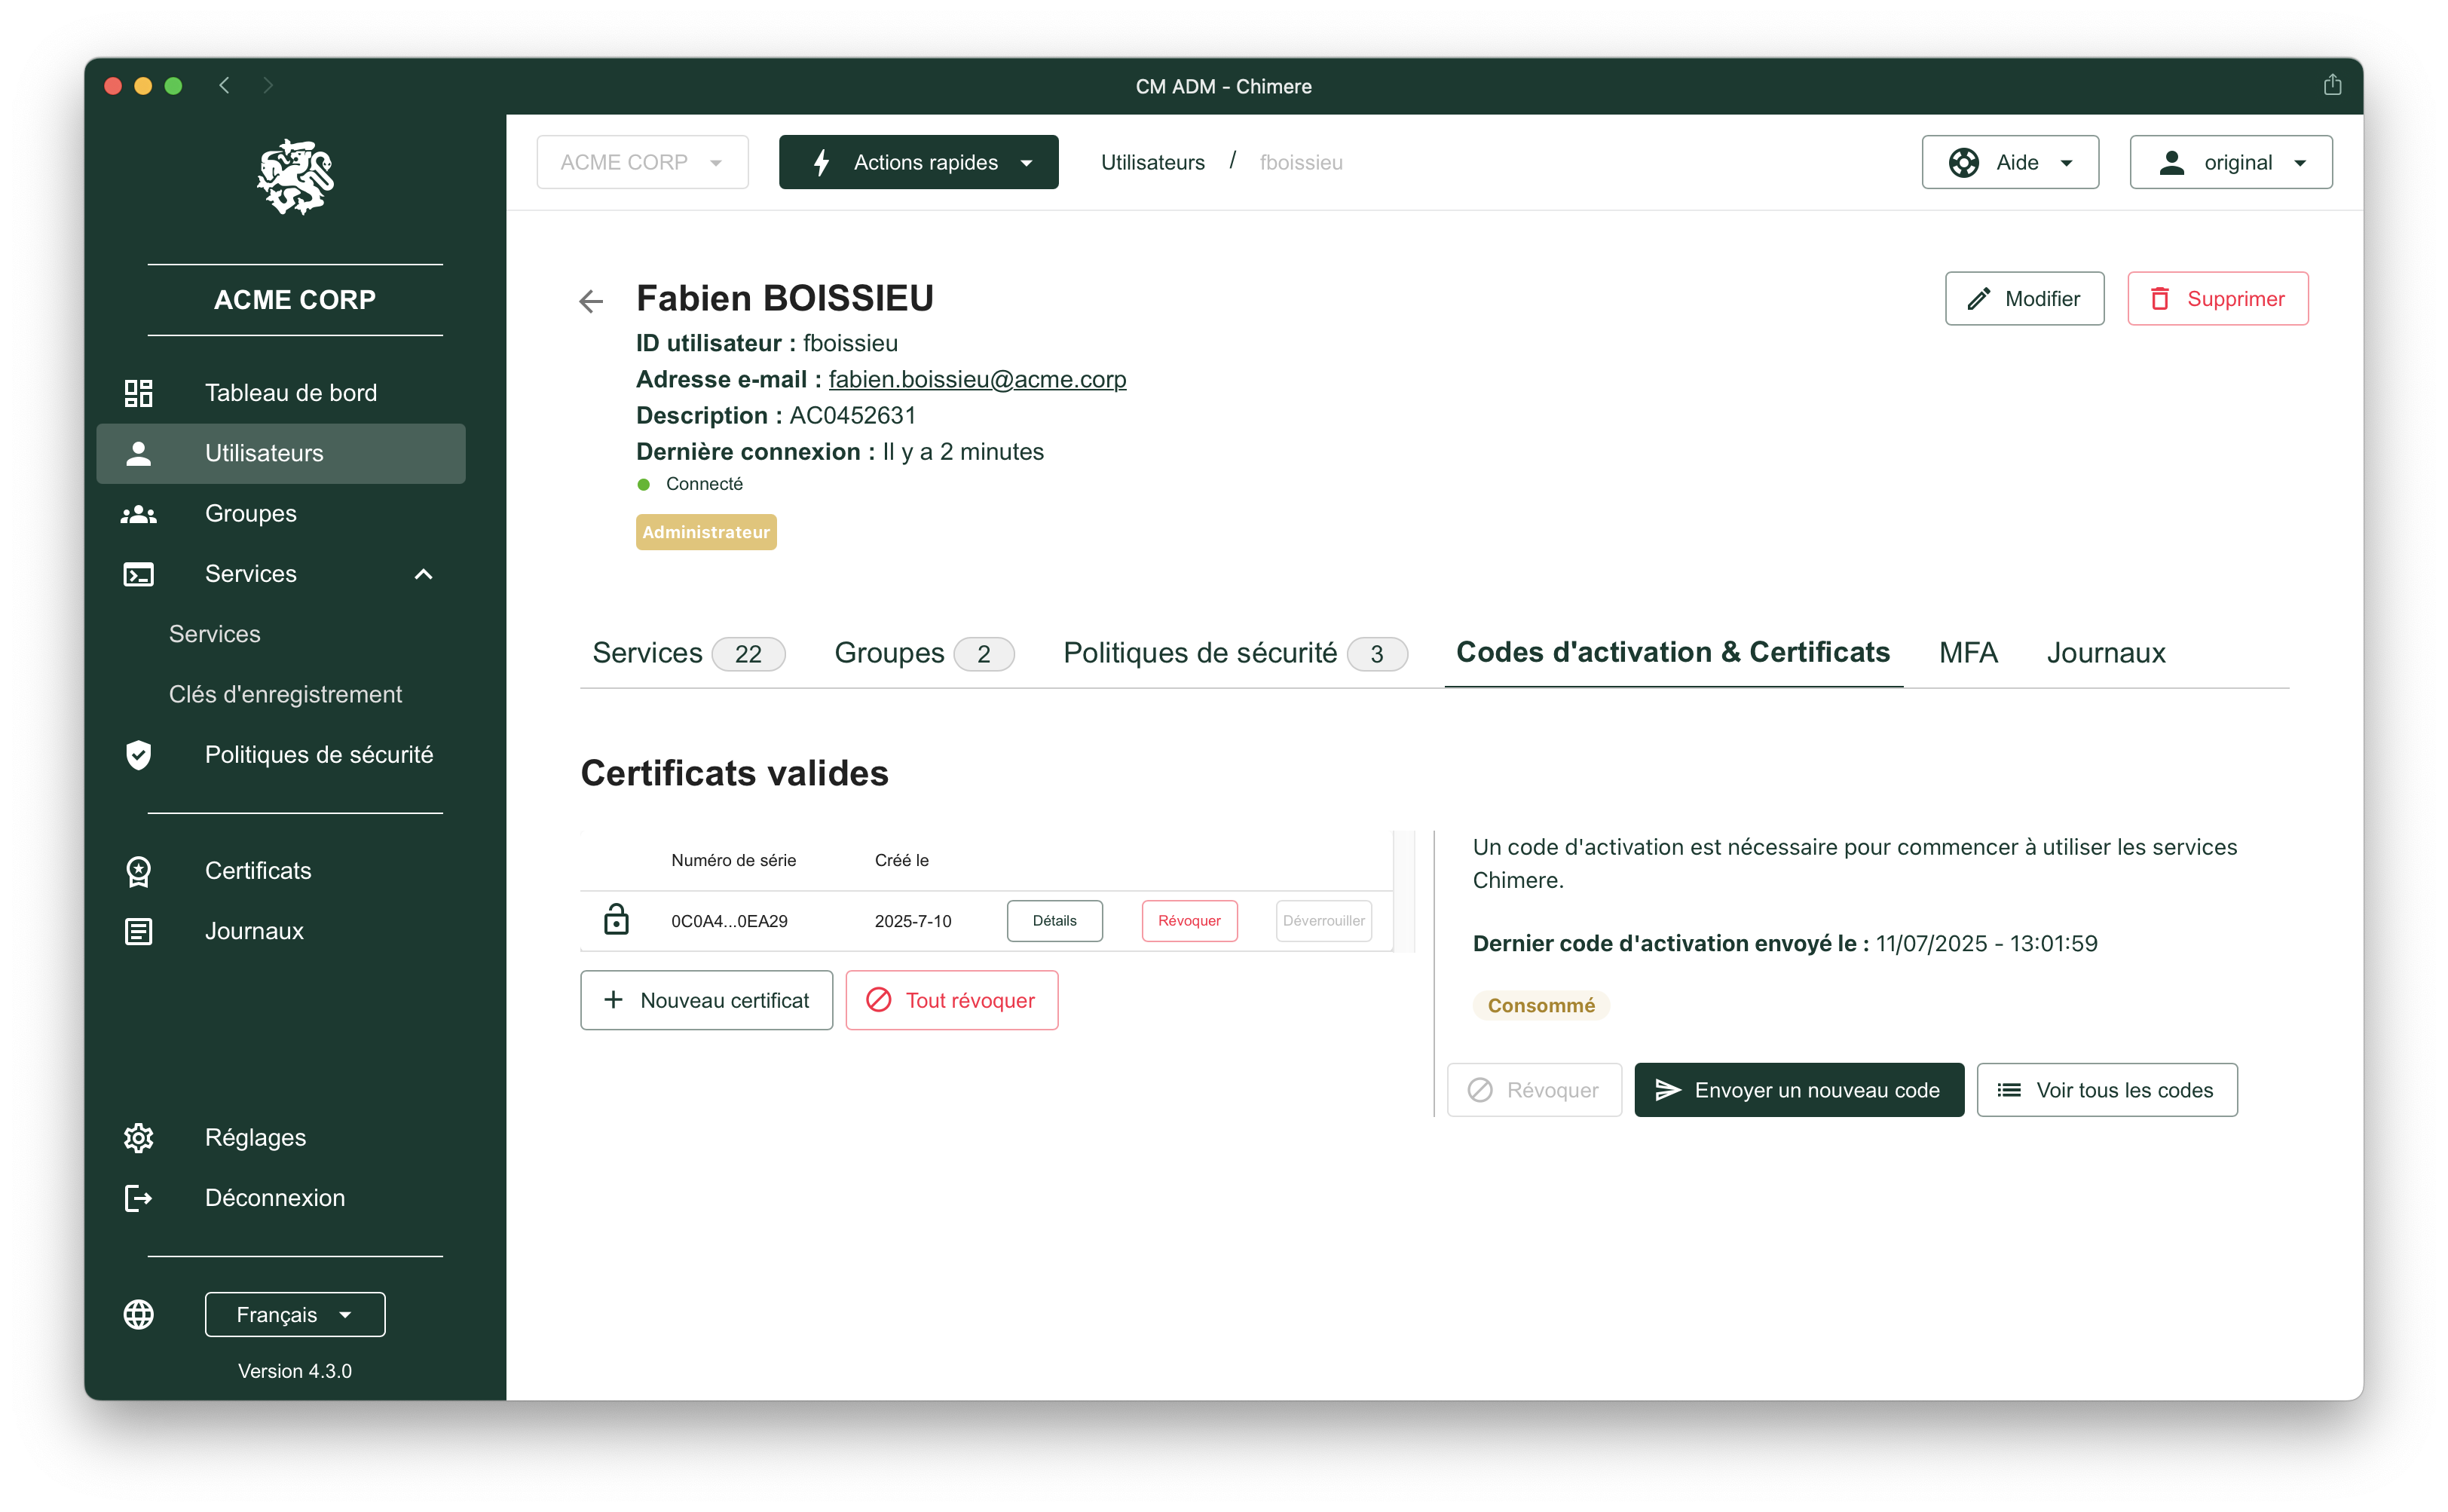The height and width of the screenshot is (1512, 2448).
Task: Click the trash icon on Supprimer
Action: [2159, 298]
